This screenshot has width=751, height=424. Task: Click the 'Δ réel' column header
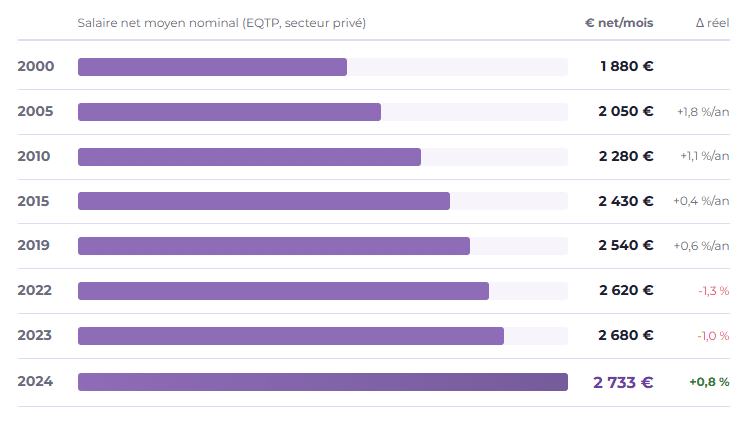pyautogui.click(x=712, y=23)
